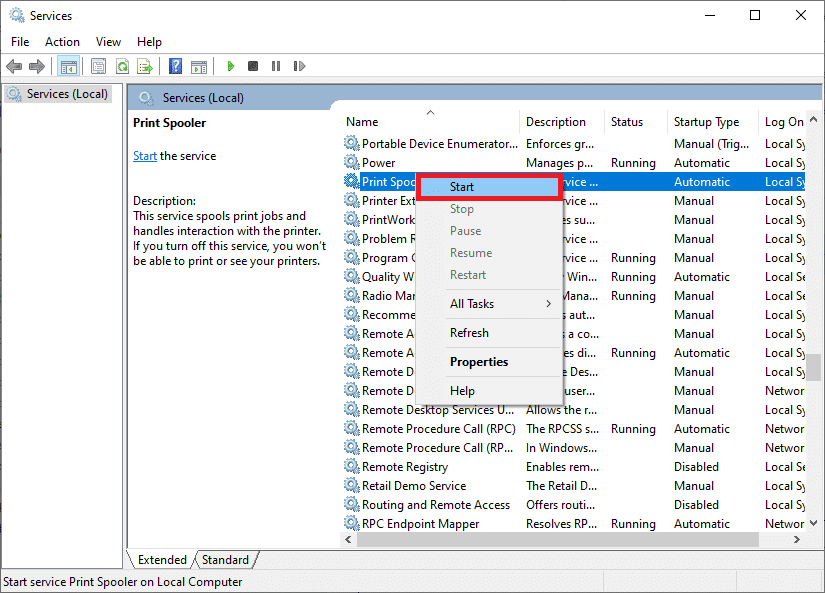Restart the service using toolbar restart icon
Image resolution: width=825 pixels, height=593 pixels.
pyautogui.click(x=299, y=66)
